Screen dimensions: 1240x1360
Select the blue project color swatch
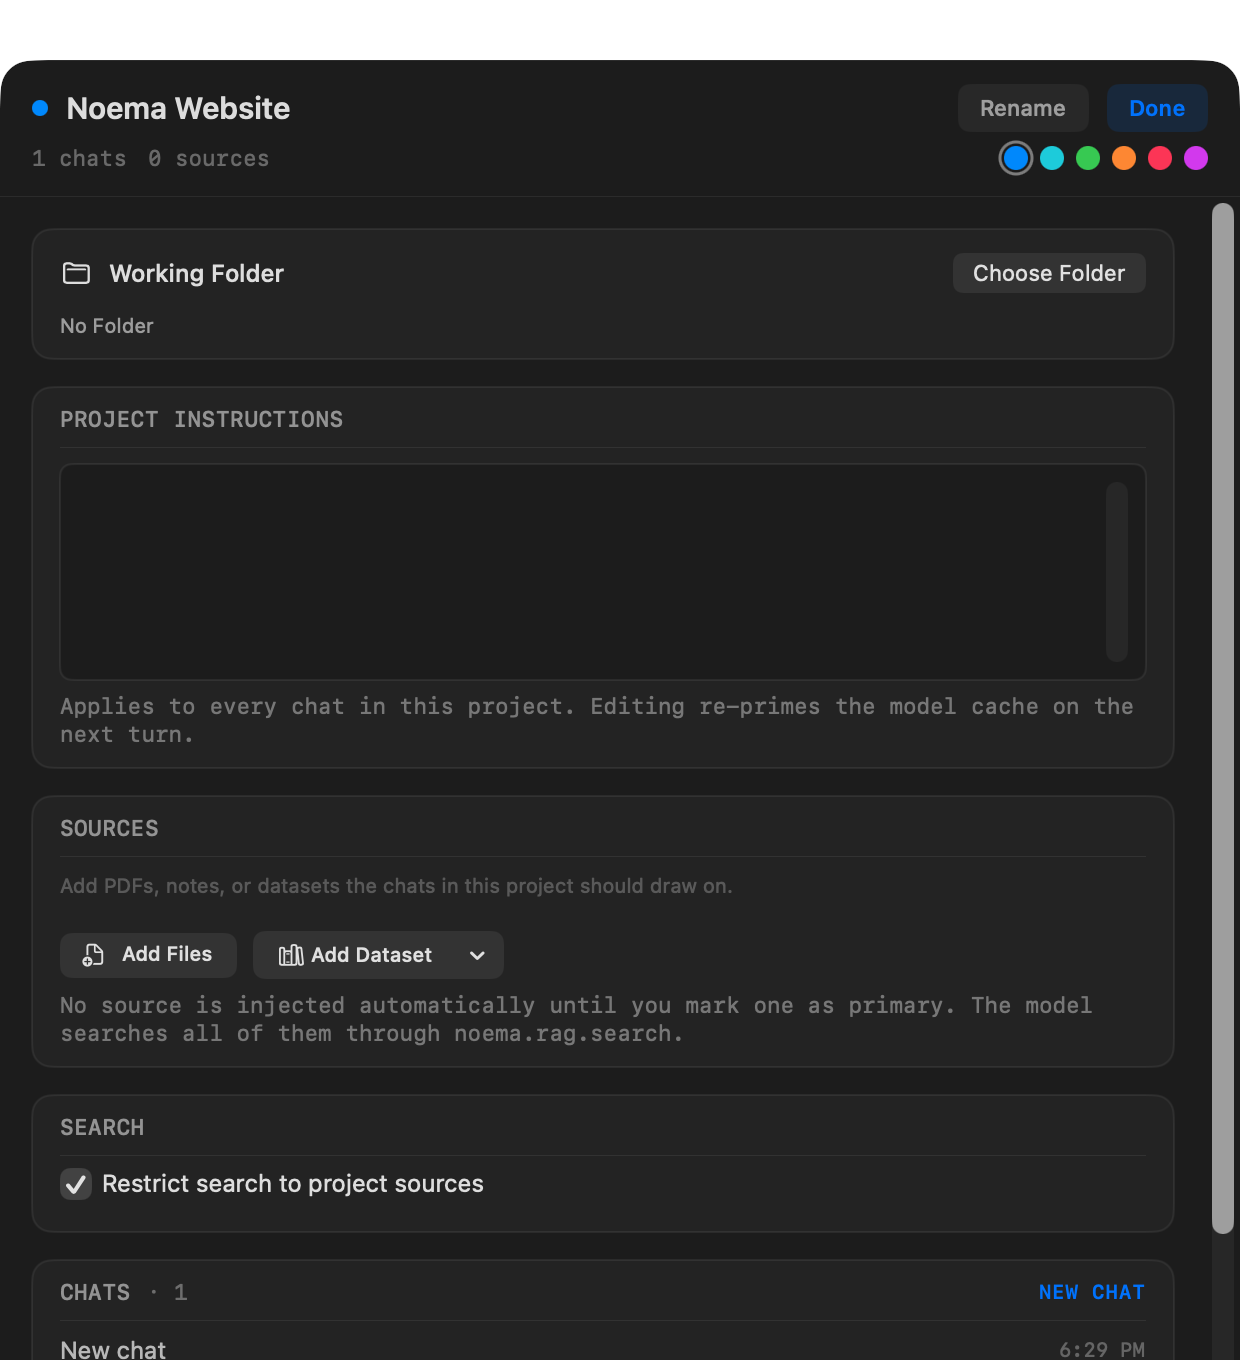tap(1016, 158)
